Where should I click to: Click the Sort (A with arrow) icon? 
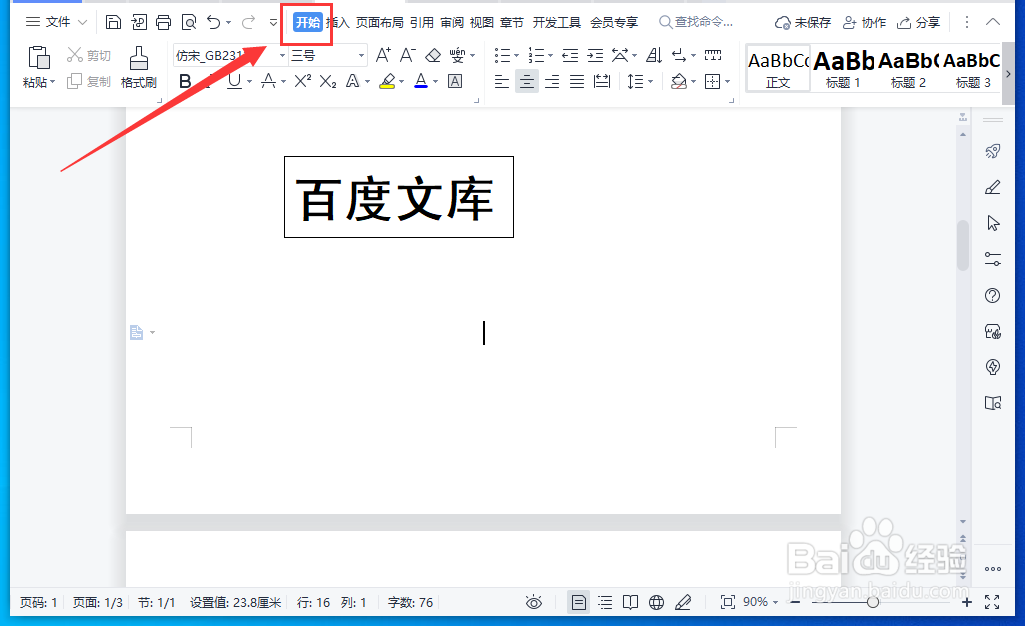(654, 55)
